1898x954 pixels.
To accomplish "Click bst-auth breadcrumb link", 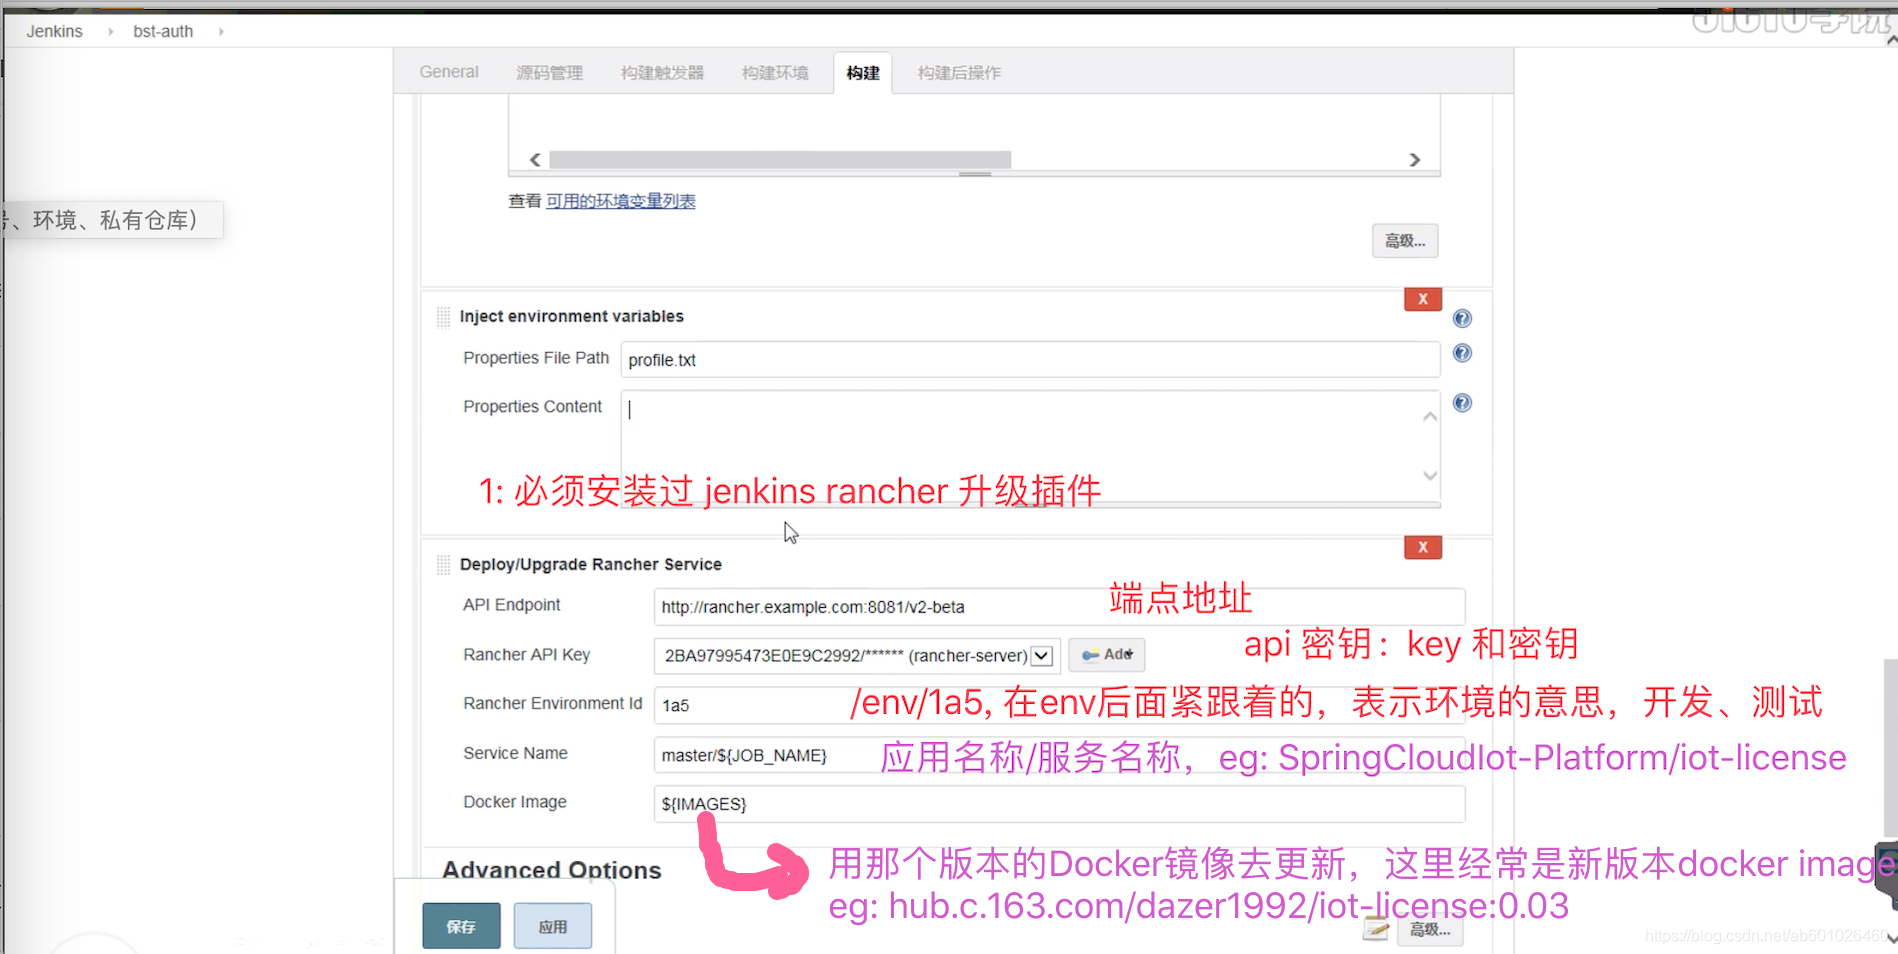I will [163, 31].
